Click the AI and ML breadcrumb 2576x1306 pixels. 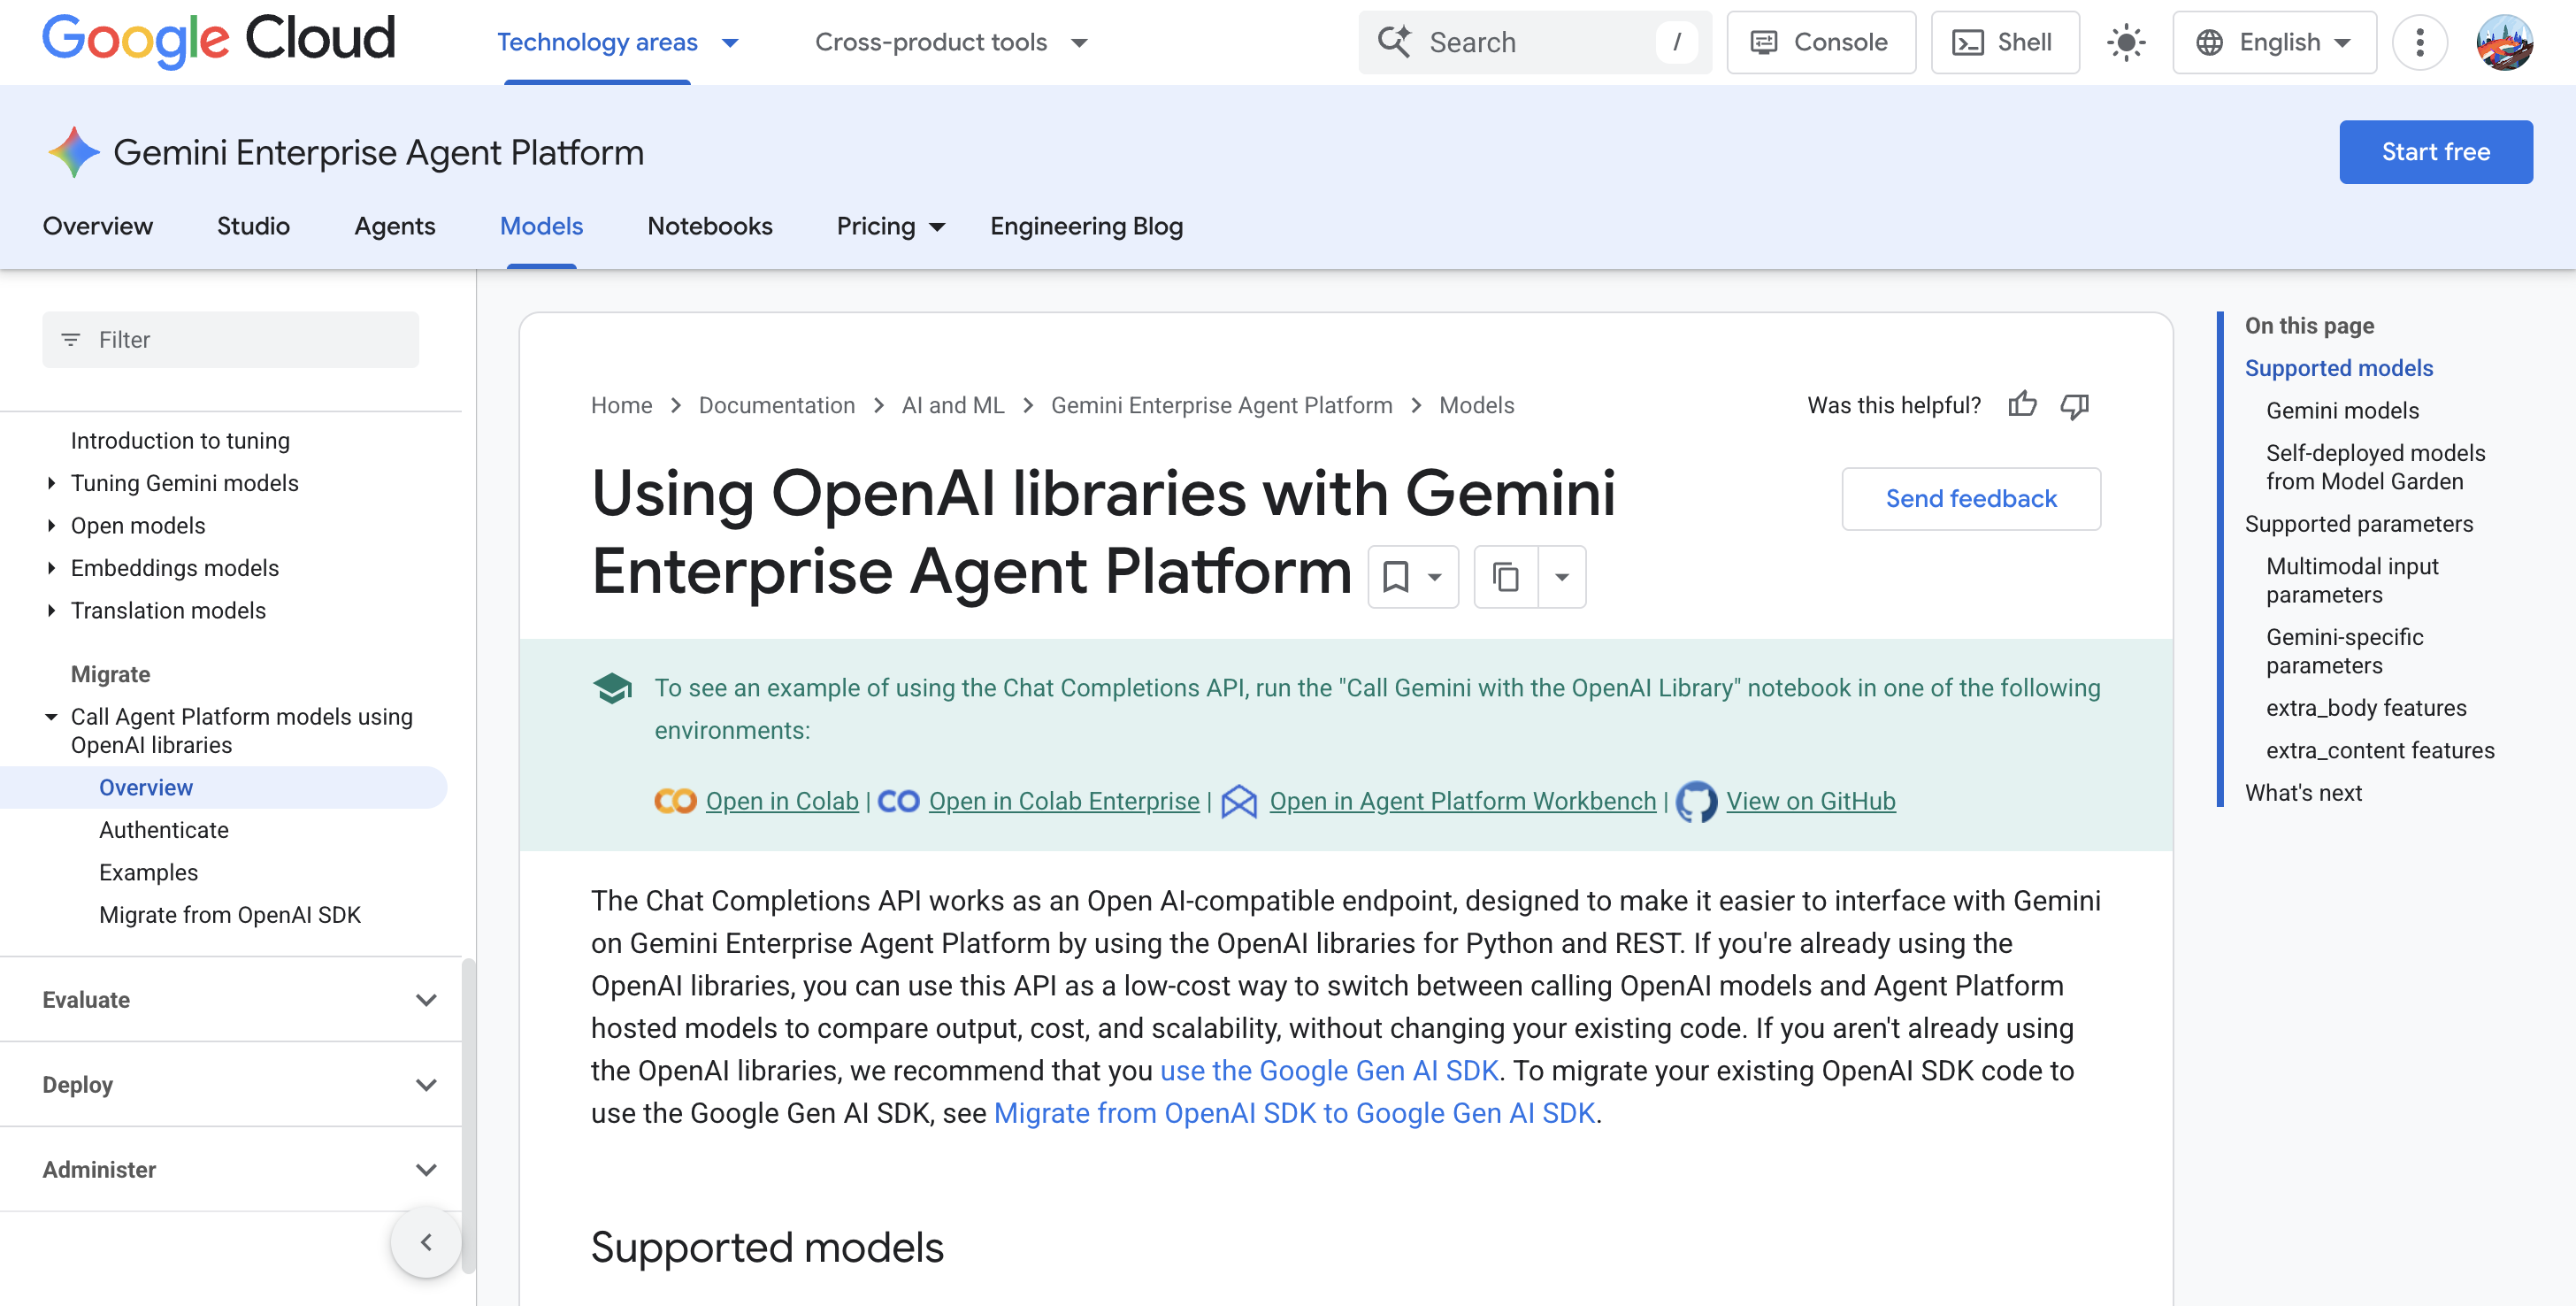[952, 405]
